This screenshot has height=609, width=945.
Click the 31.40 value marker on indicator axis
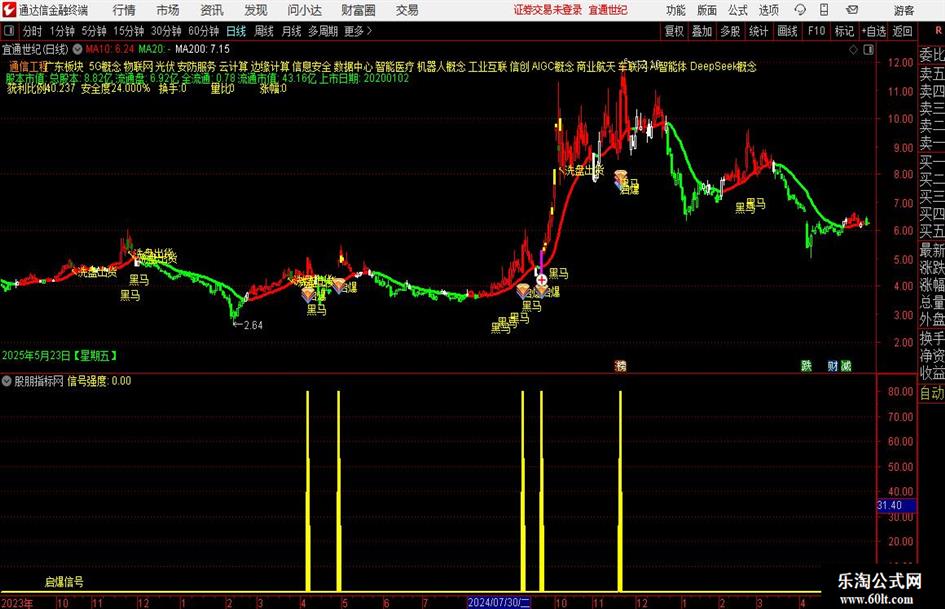coord(896,505)
